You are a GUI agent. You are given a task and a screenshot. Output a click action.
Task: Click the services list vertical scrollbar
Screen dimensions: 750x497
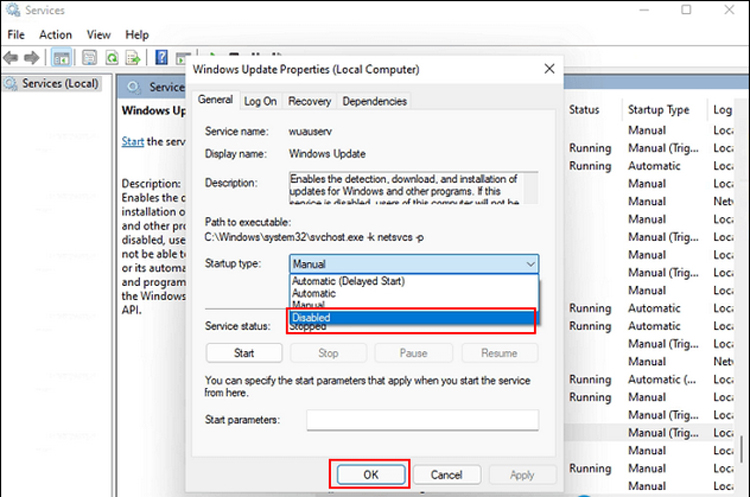point(741,449)
